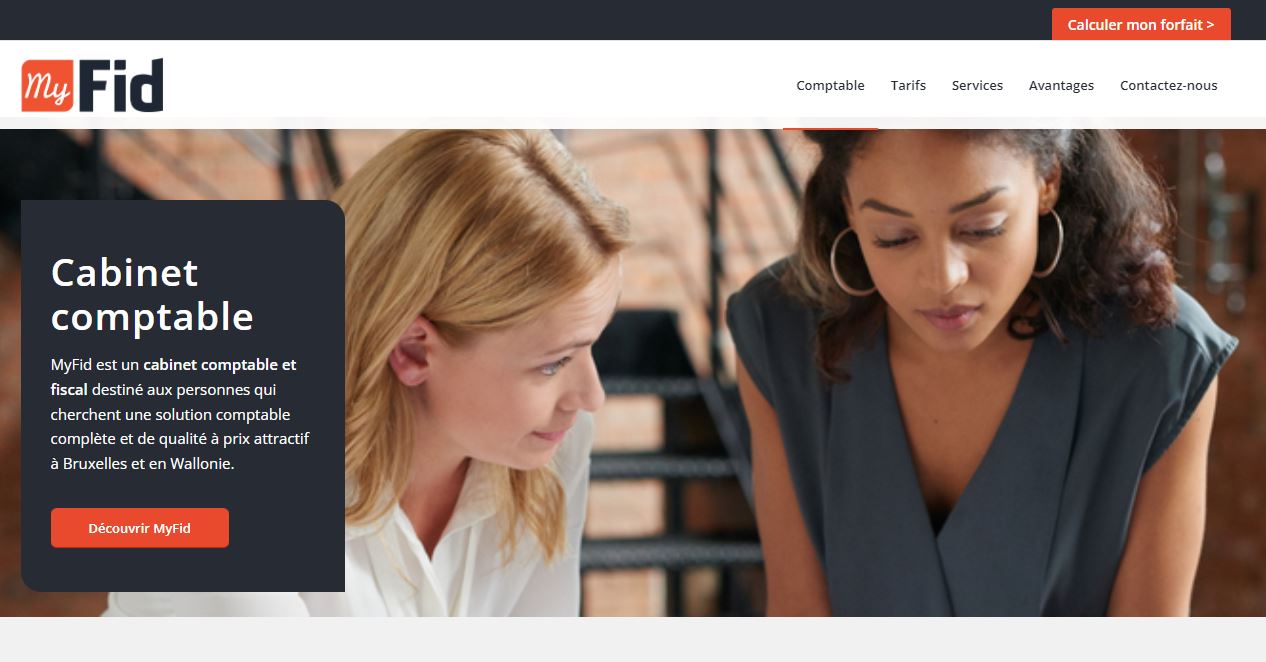Click the MyFid logo in the header
1266x662 pixels.
pyautogui.click(x=92, y=85)
